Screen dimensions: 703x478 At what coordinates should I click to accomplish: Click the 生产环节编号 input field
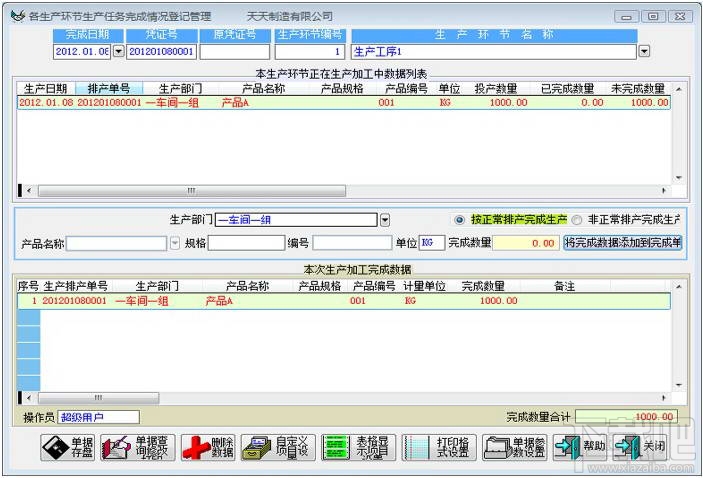(x=309, y=52)
